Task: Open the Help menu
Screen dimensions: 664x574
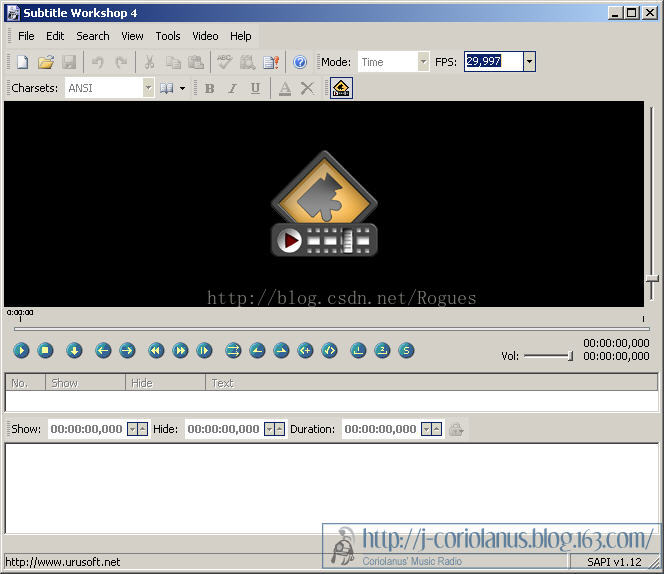Action: pos(241,36)
